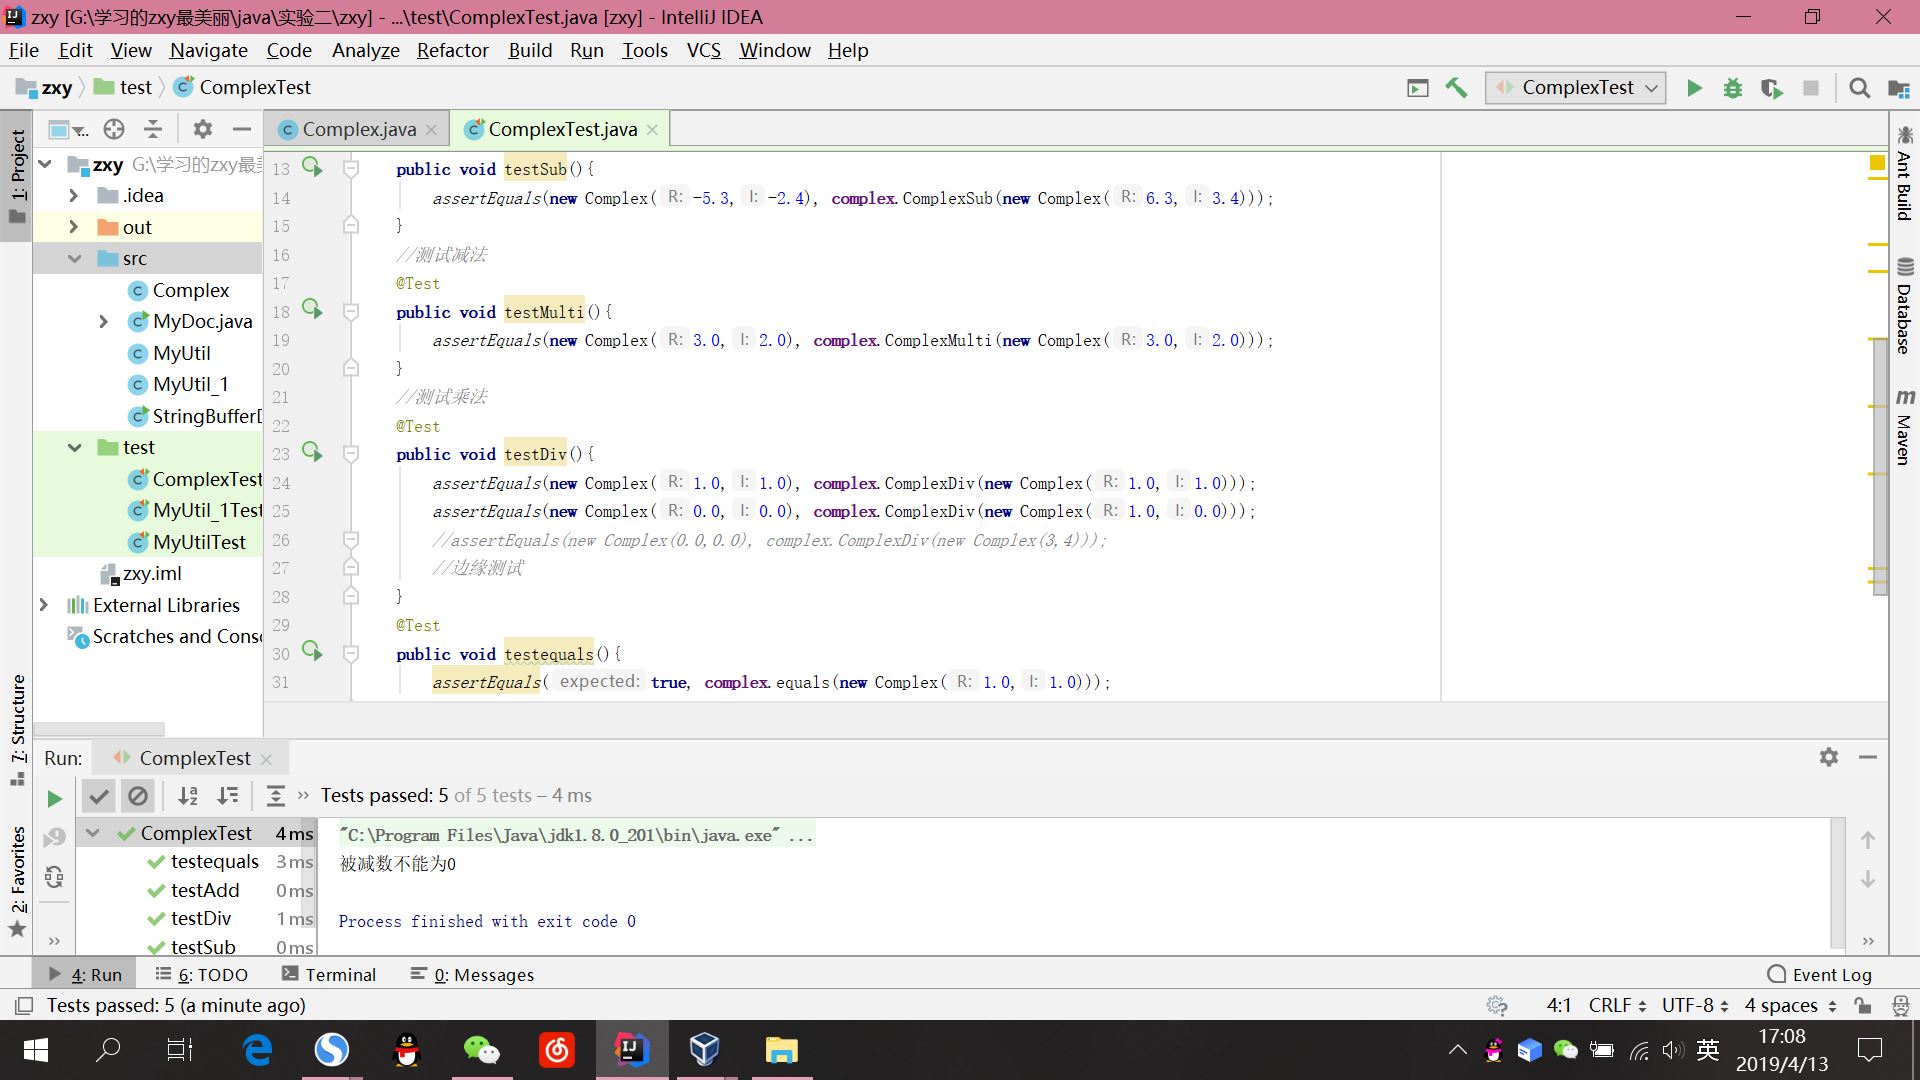The image size is (1920, 1080).
Task: Open File Explorer from taskbar
Action: click(781, 1049)
